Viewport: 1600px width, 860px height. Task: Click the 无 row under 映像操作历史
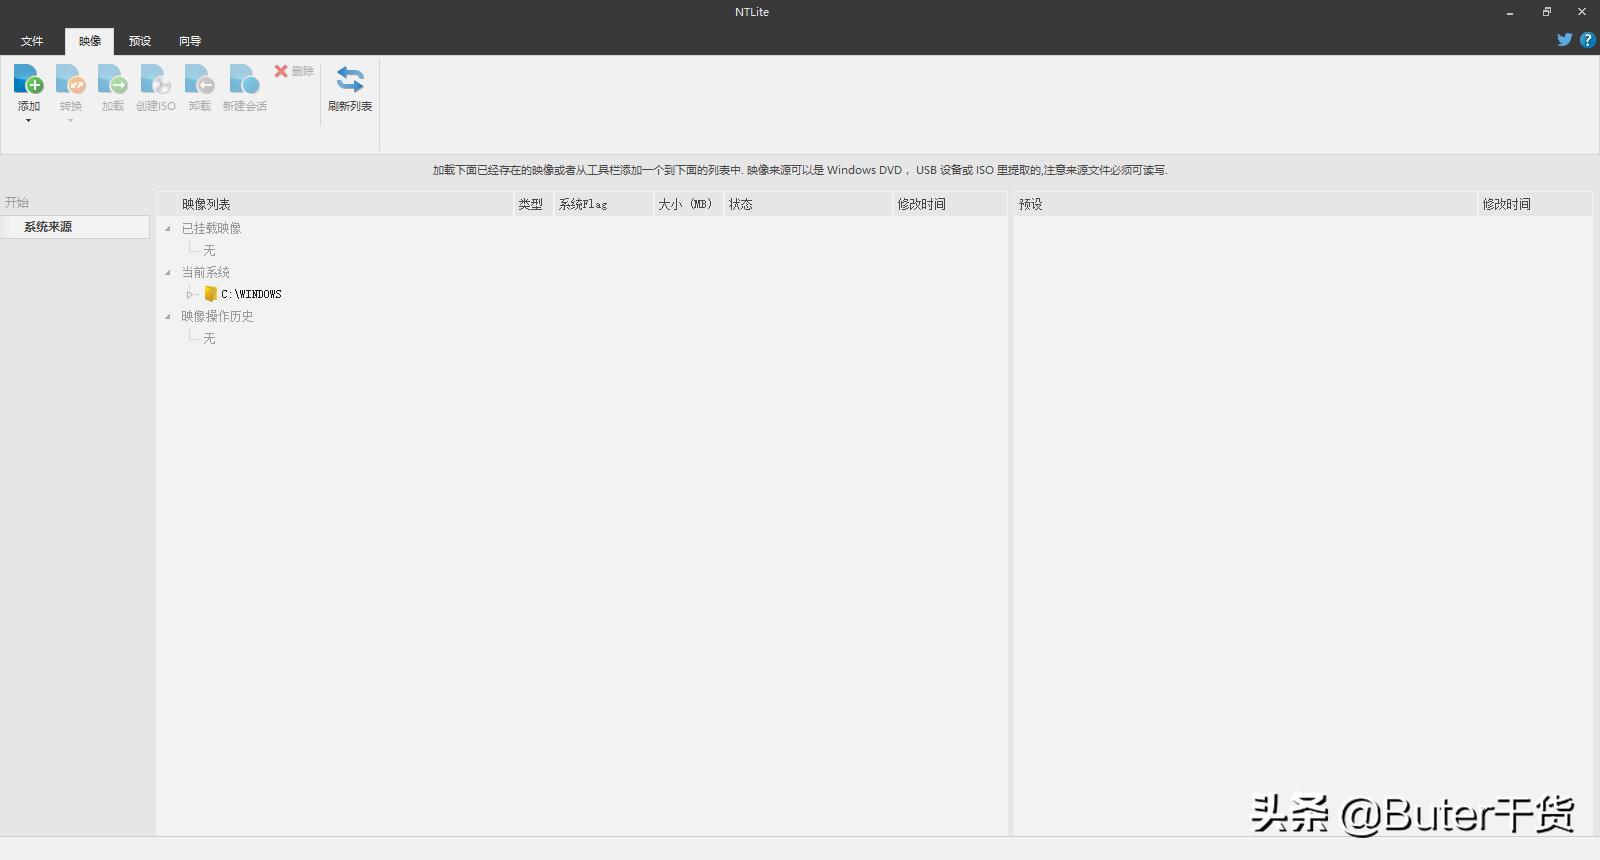click(x=209, y=338)
